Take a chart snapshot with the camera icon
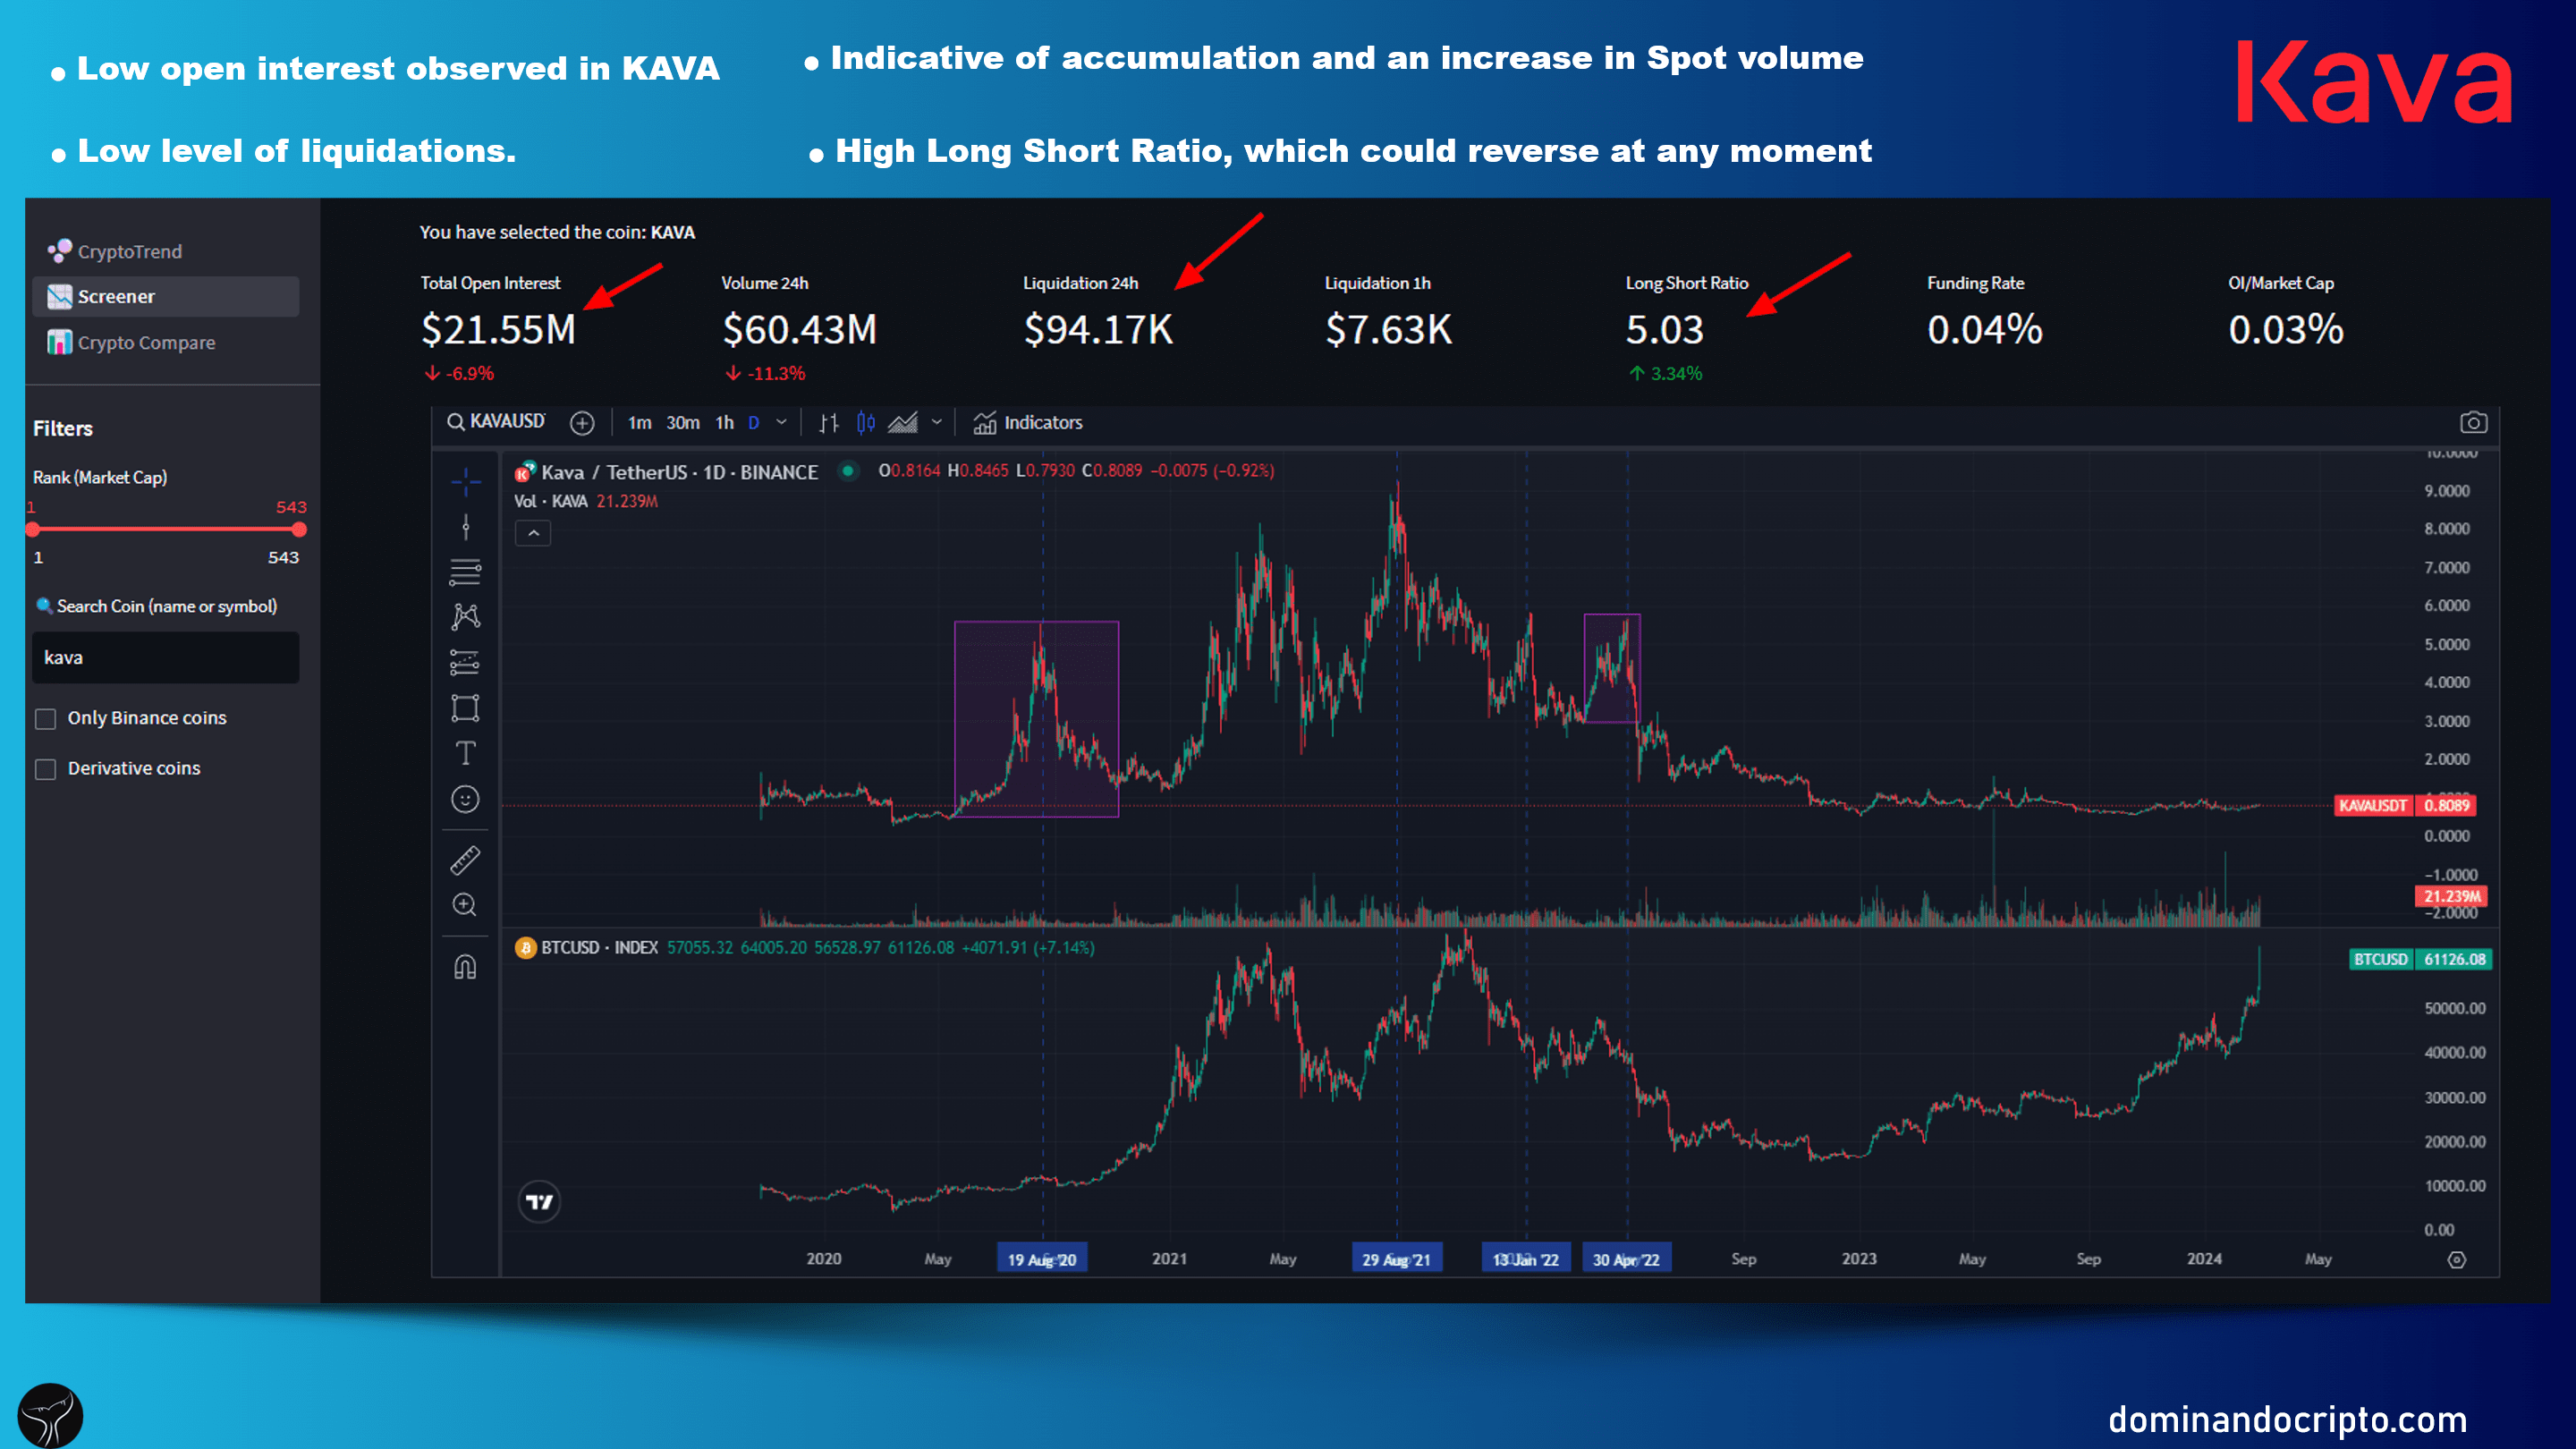Image resolution: width=2576 pixels, height=1449 pixels. (2473, 422)
